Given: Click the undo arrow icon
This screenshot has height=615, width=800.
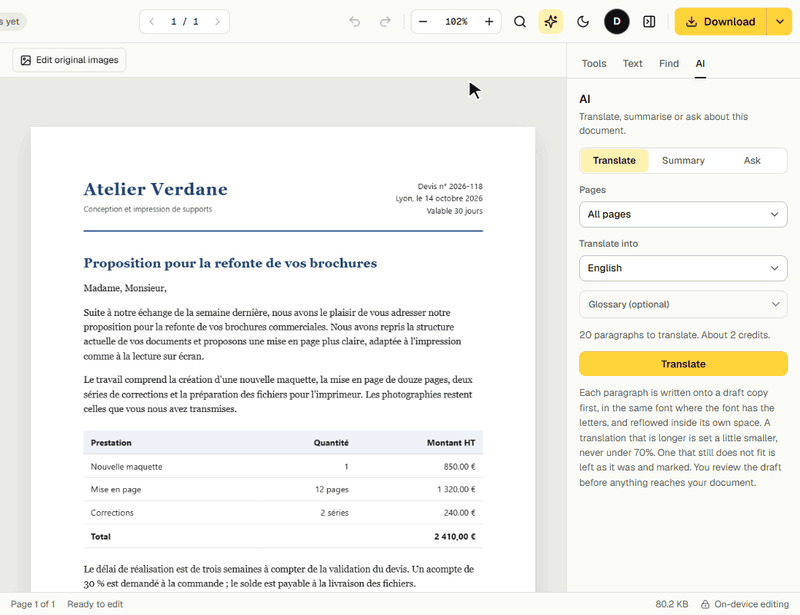Looking at the screenshot, I should click(355, 21).
